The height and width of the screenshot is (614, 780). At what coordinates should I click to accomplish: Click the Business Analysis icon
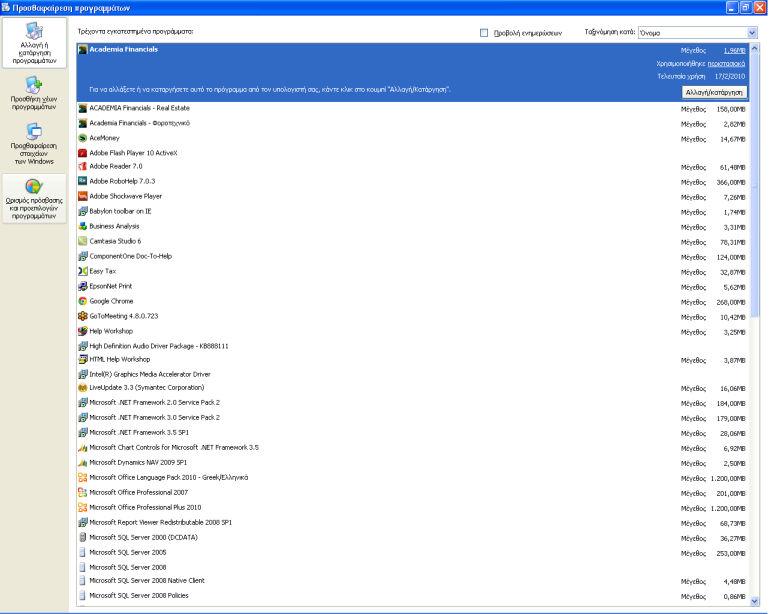[83, 226]
